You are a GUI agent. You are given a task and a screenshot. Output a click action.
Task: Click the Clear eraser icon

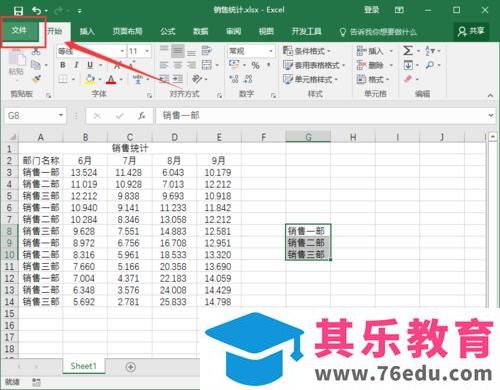(x=408, y=79)
